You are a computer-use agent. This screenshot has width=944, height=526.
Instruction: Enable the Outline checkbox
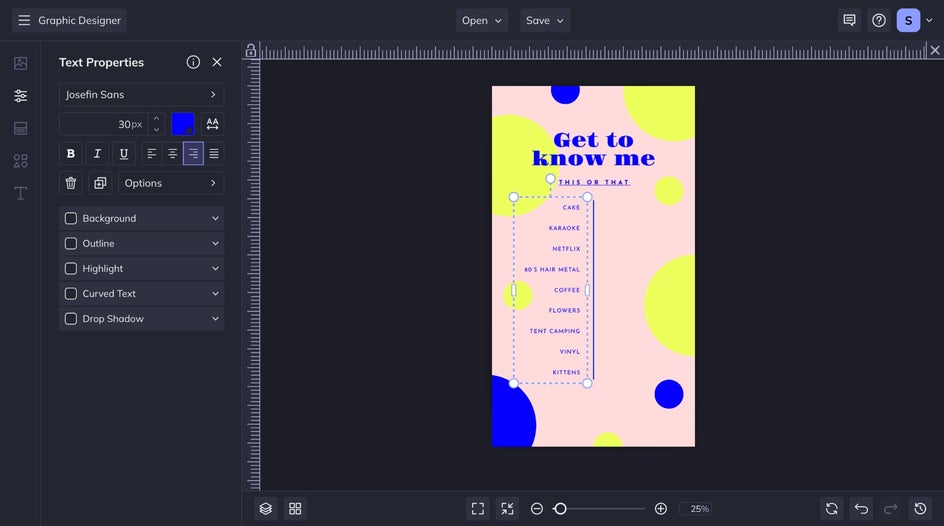pyautogui.click(x=71, y=244)
